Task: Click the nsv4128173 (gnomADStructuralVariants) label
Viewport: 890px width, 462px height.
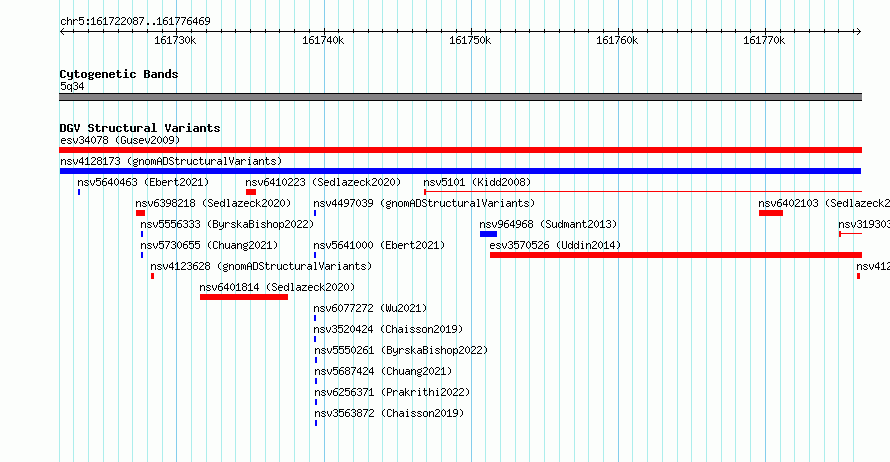Action: pos(171,161)
